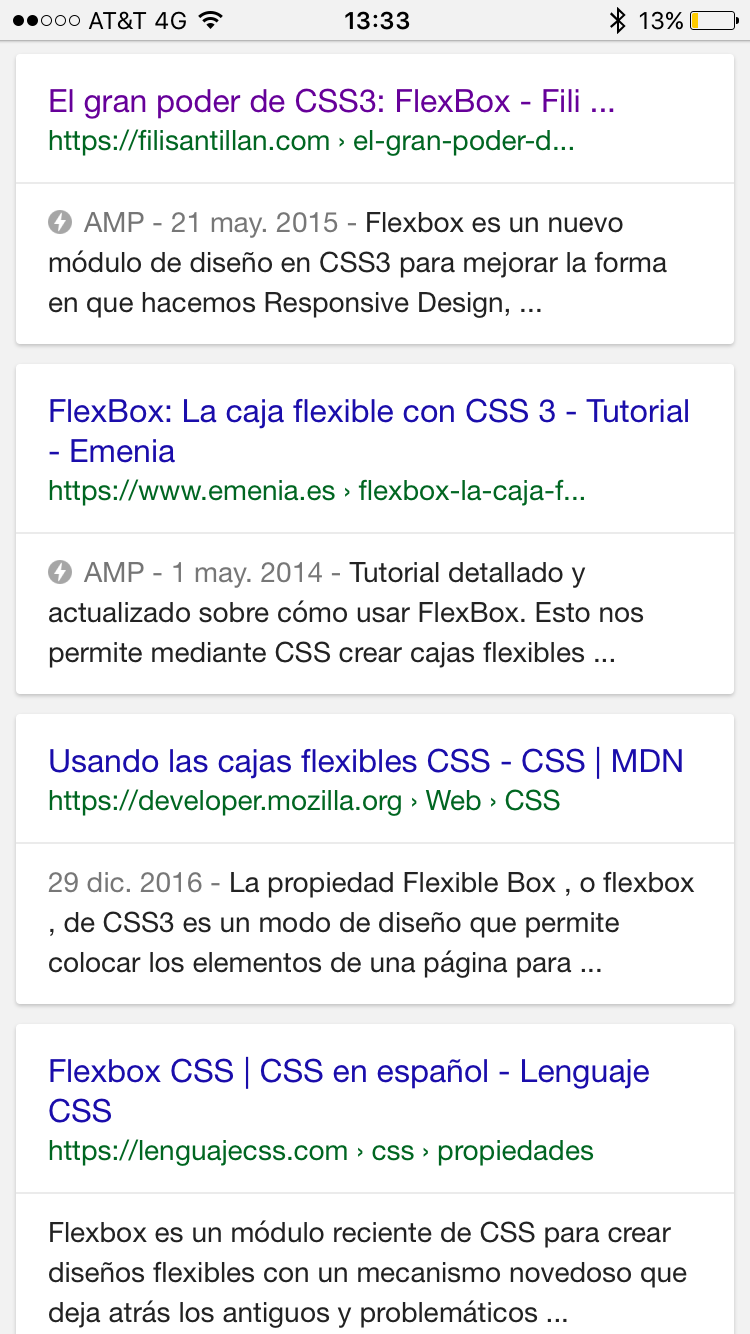Open 'El gran poder de CSS3: FlexBox' result
This screenshot has height=1334, width=750.
pos(331,101)
